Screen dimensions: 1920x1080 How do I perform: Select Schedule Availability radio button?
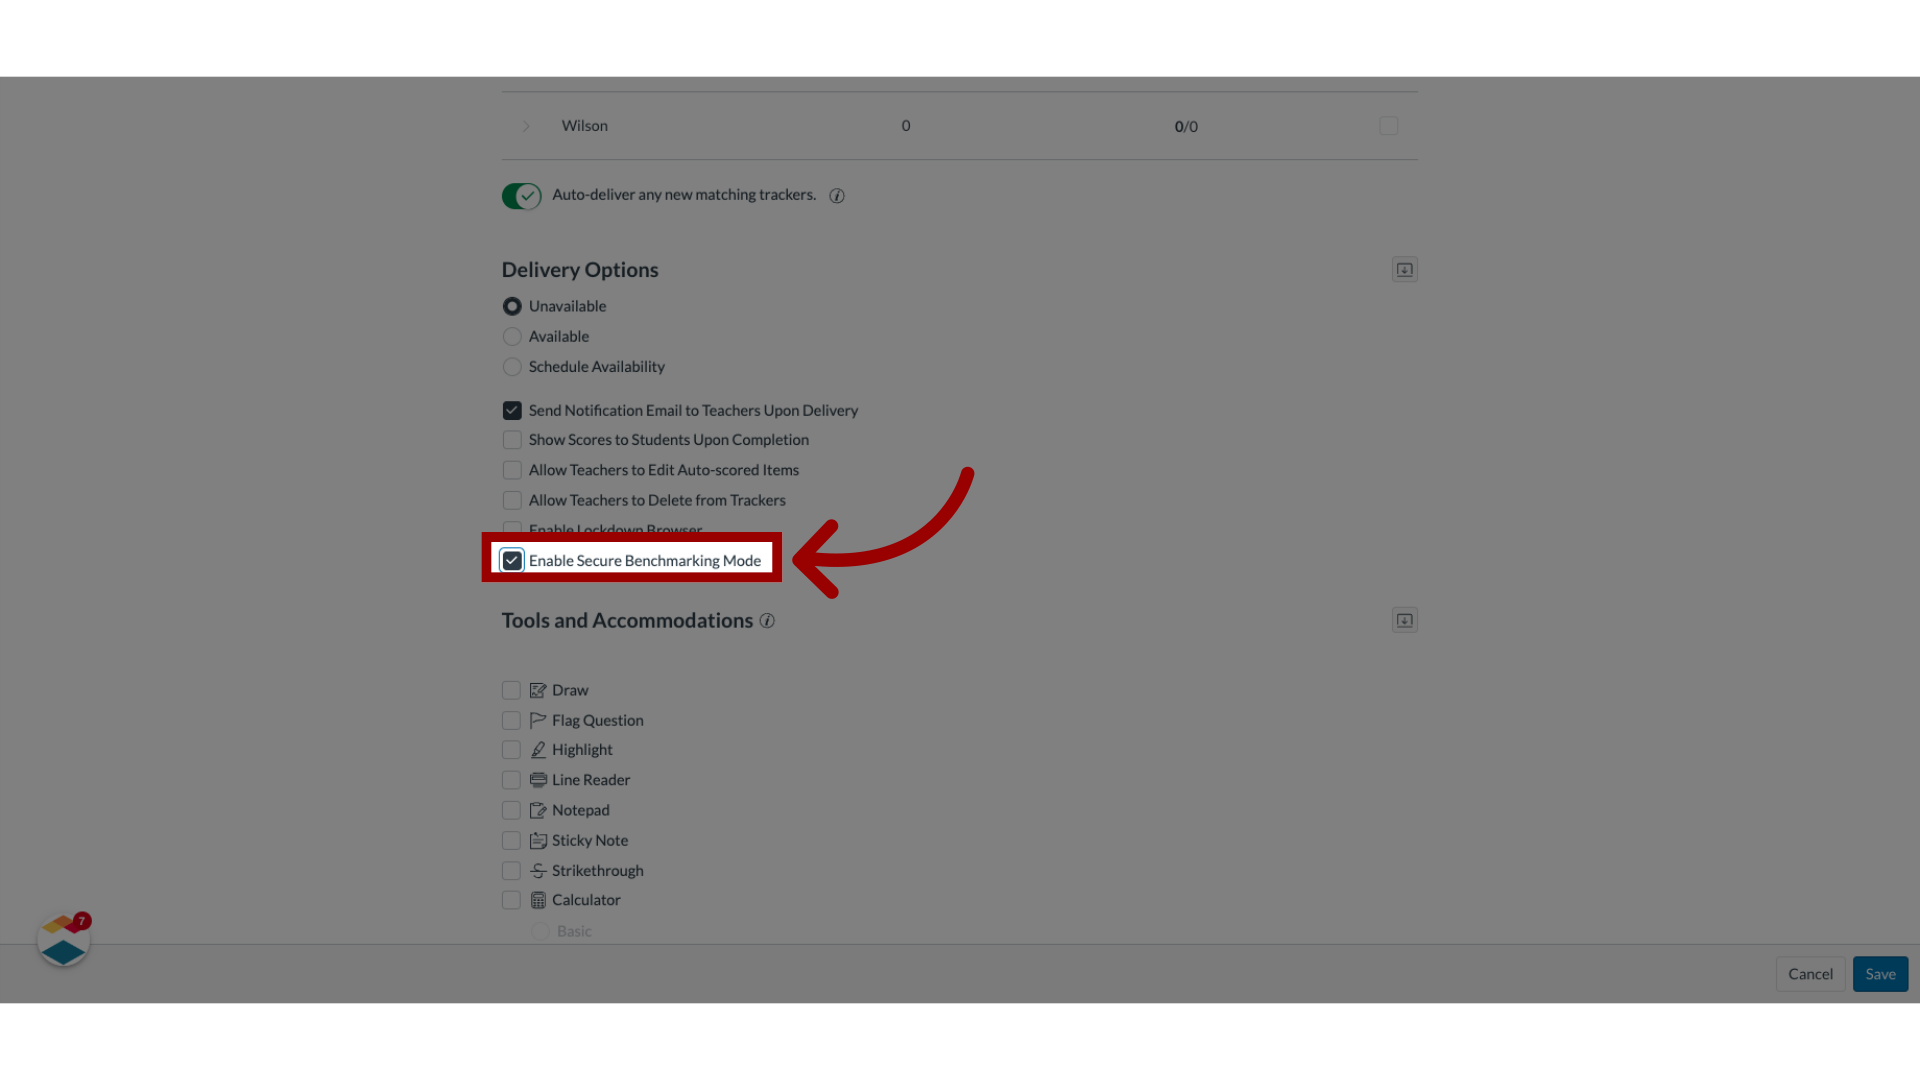click(x=512, y=367)
